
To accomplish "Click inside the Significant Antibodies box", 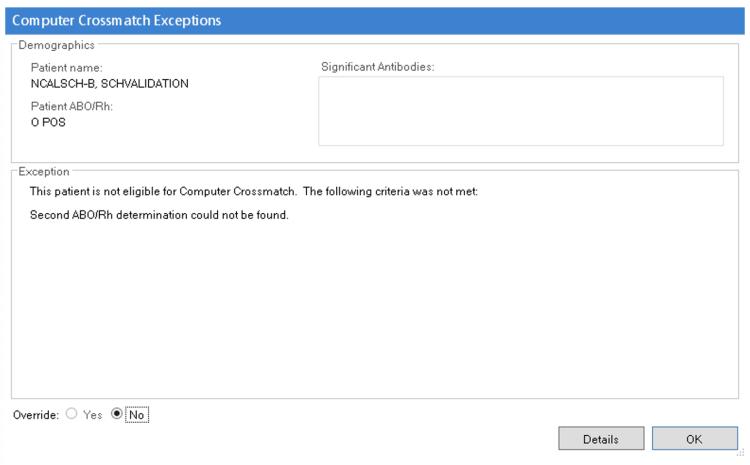I will click(x=520, y=111).
